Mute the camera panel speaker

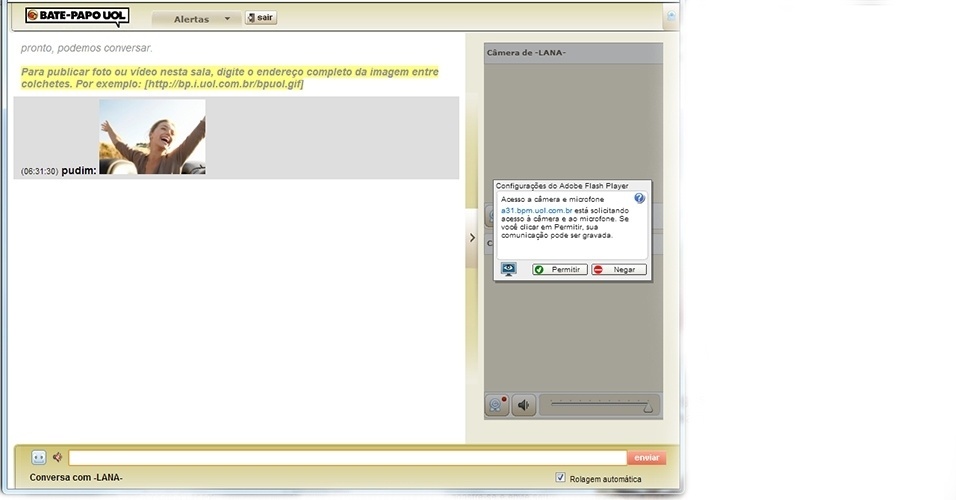tap(524, 405)
